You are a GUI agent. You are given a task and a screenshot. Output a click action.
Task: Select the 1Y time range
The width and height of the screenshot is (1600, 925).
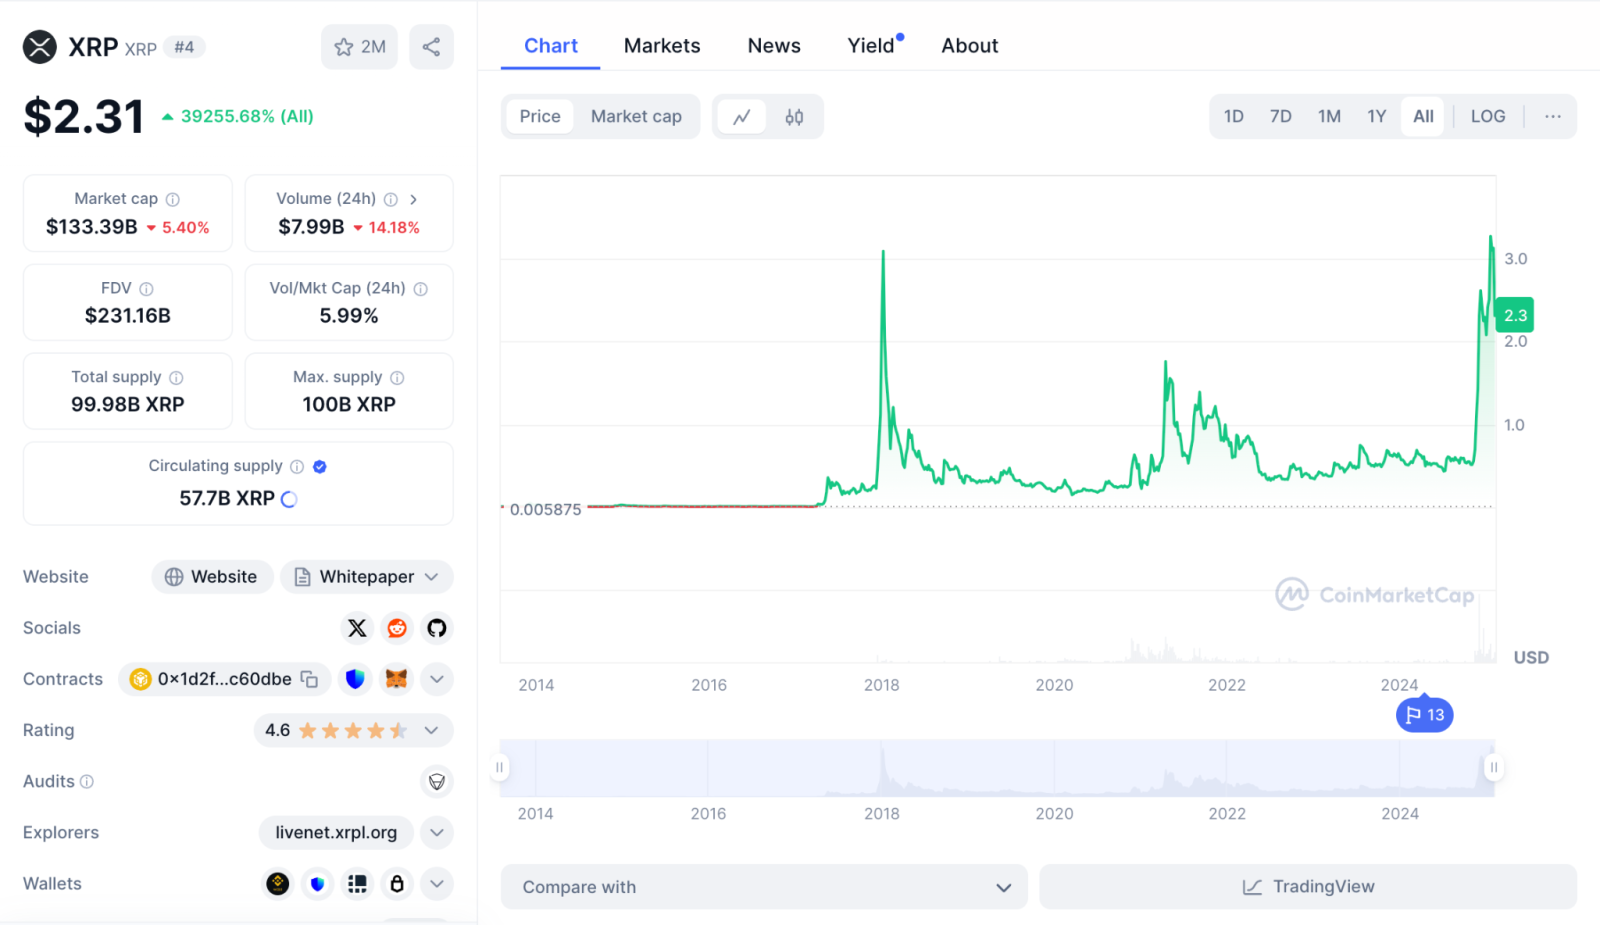[1376, 117]
